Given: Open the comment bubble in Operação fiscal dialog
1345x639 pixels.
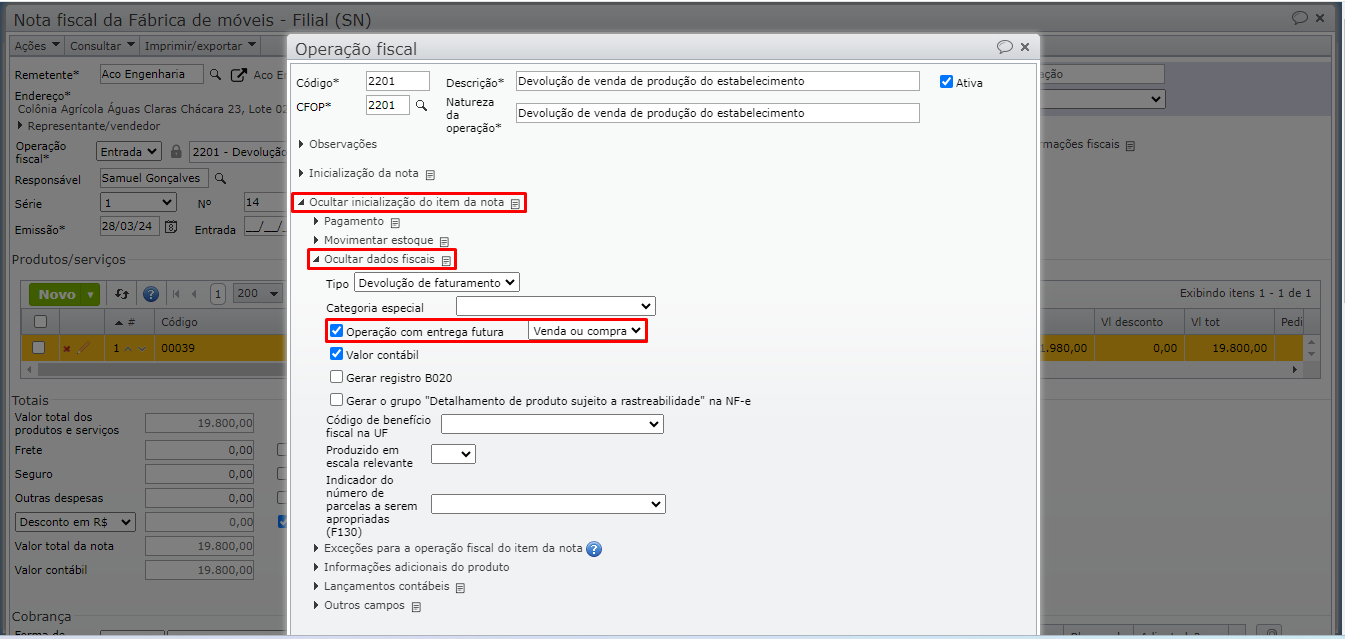Looking at the screenshot, I should pos(1005,47).
